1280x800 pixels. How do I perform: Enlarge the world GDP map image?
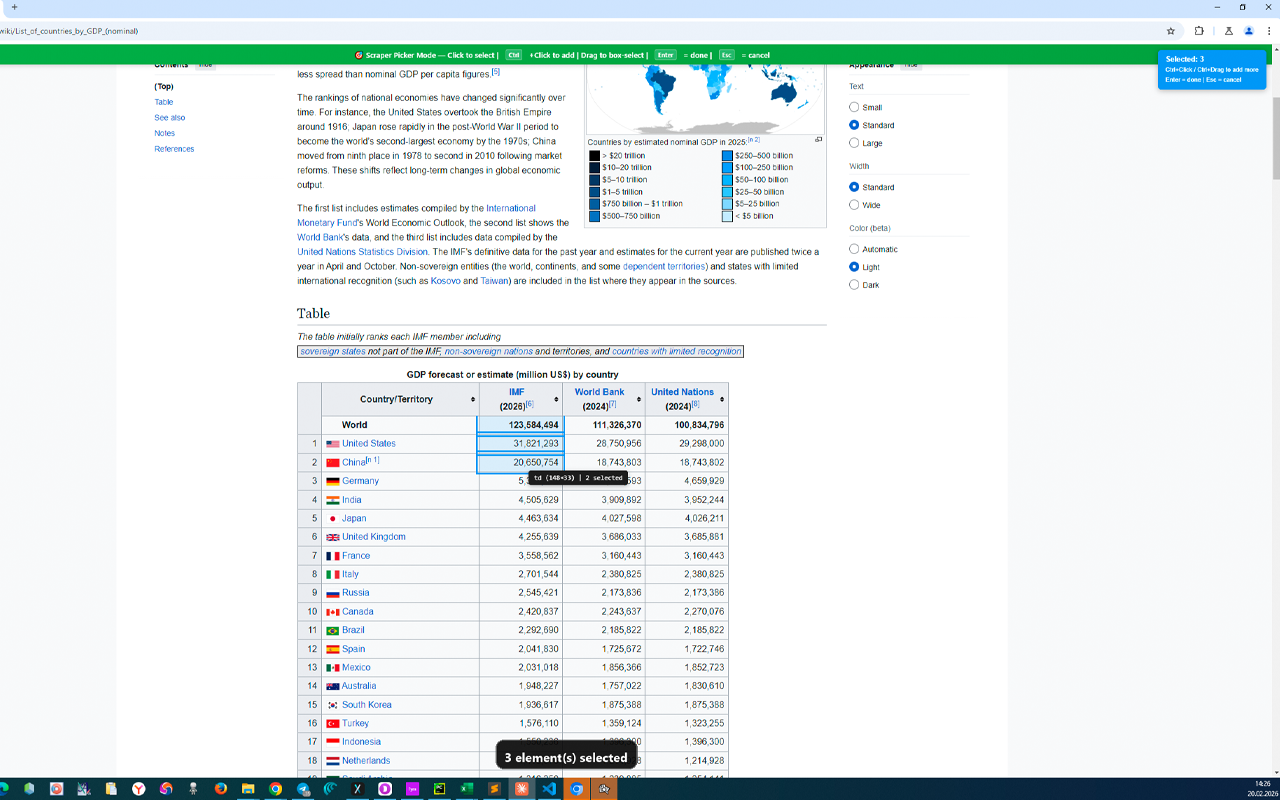point(818,140)
